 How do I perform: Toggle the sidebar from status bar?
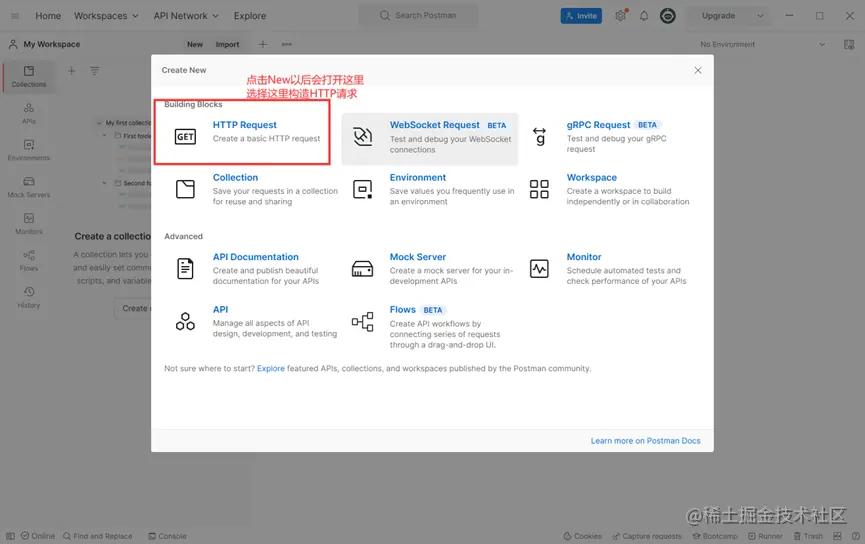(10, 536)
